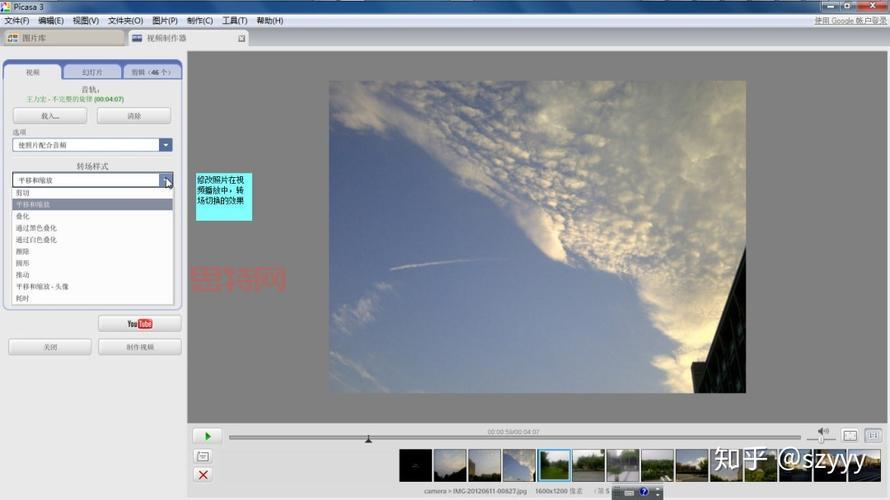Click the YouTube upload button
The width and height of the screenshot is (890, 500).
139,324
